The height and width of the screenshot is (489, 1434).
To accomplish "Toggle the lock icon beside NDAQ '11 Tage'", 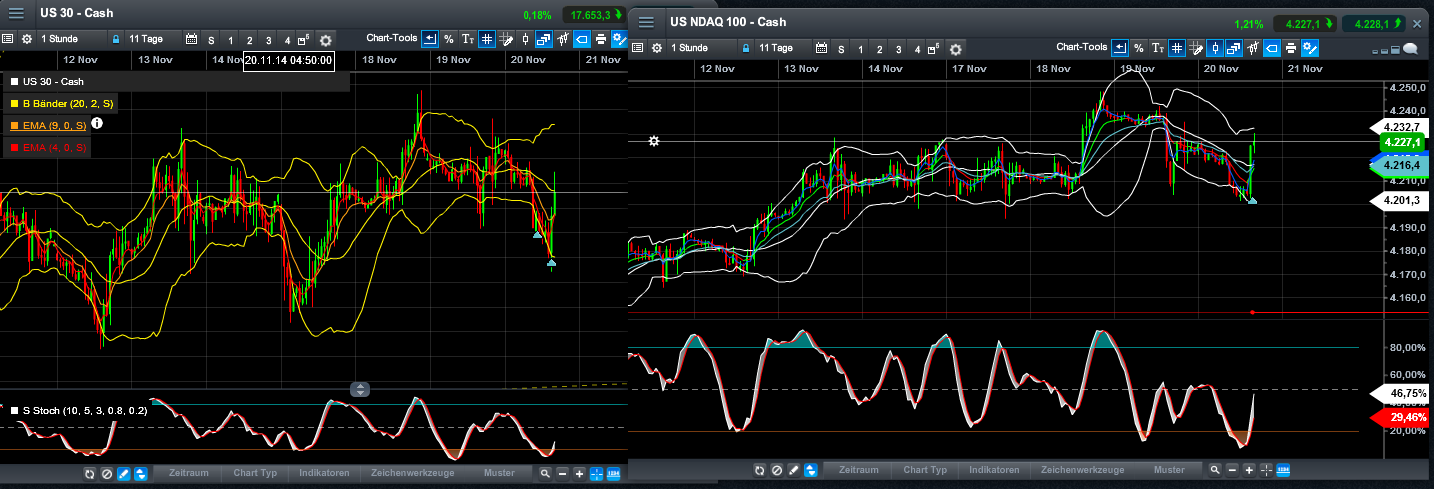I will point(746,47).
